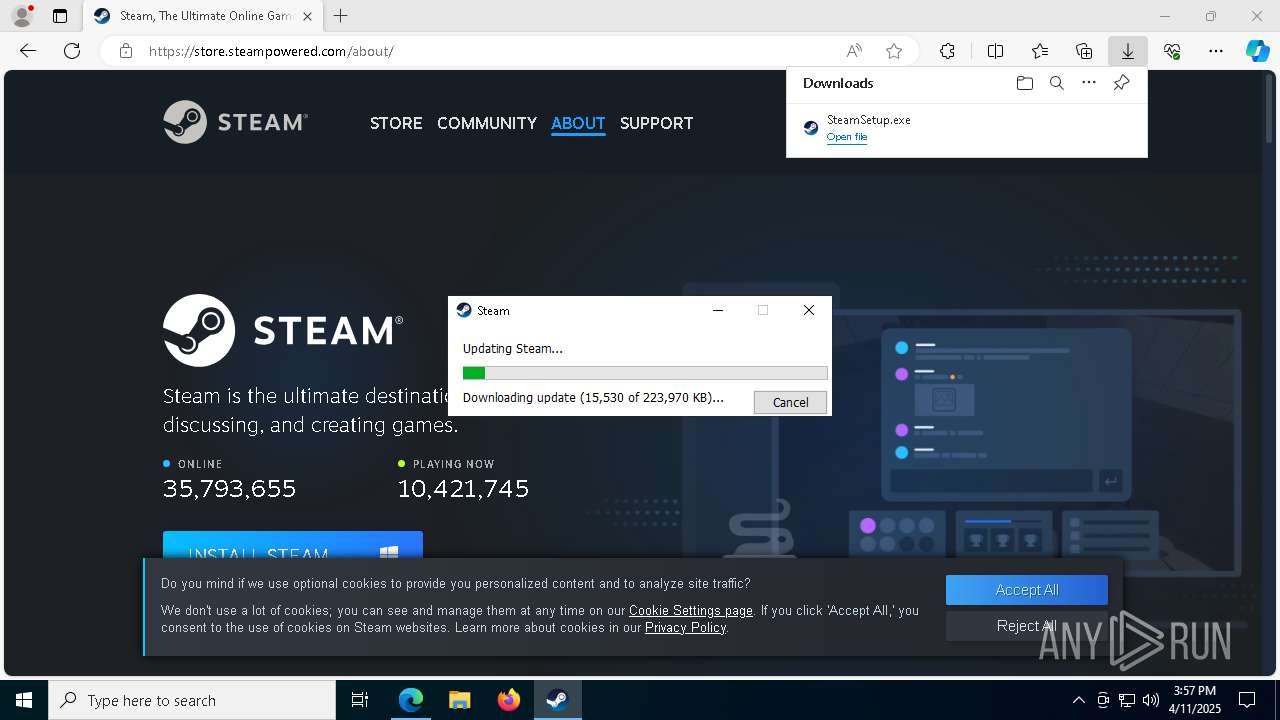This screenshot has width=1280, height=720.
Task: Open the Privacy Policy link
Action: point(686,627)
